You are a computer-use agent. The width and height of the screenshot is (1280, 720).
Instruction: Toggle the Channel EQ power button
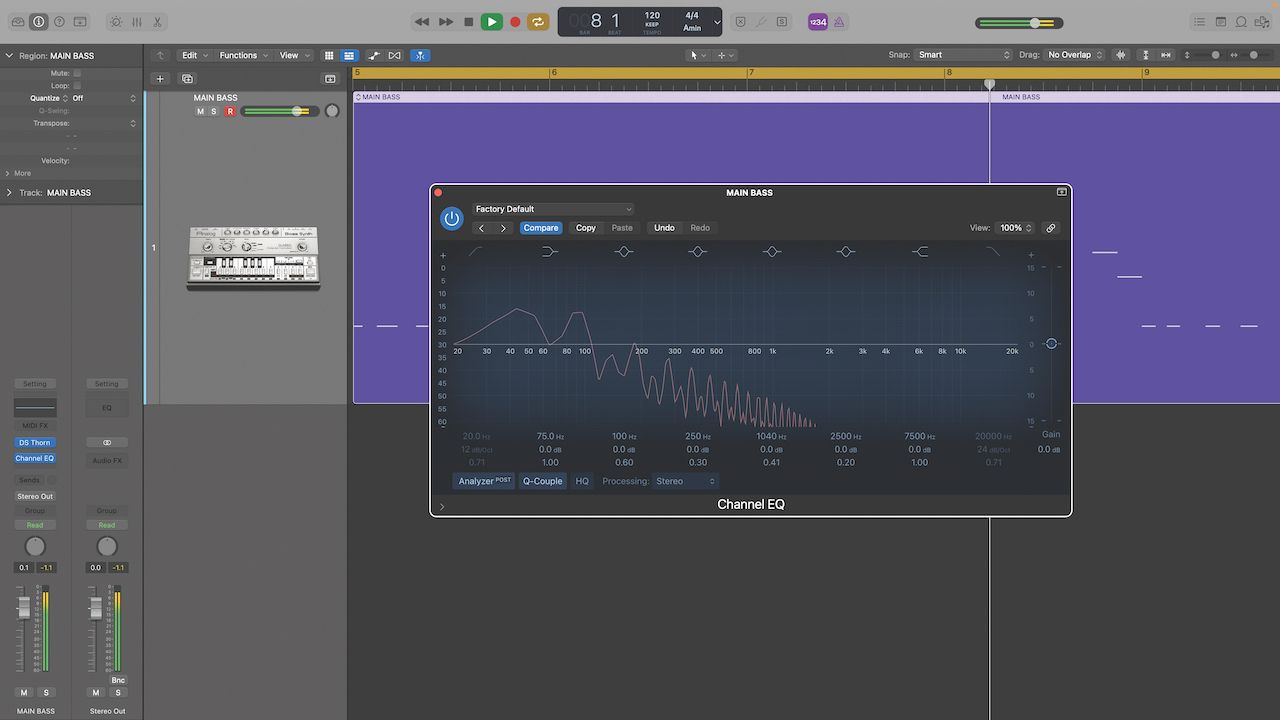click(452, 218)
